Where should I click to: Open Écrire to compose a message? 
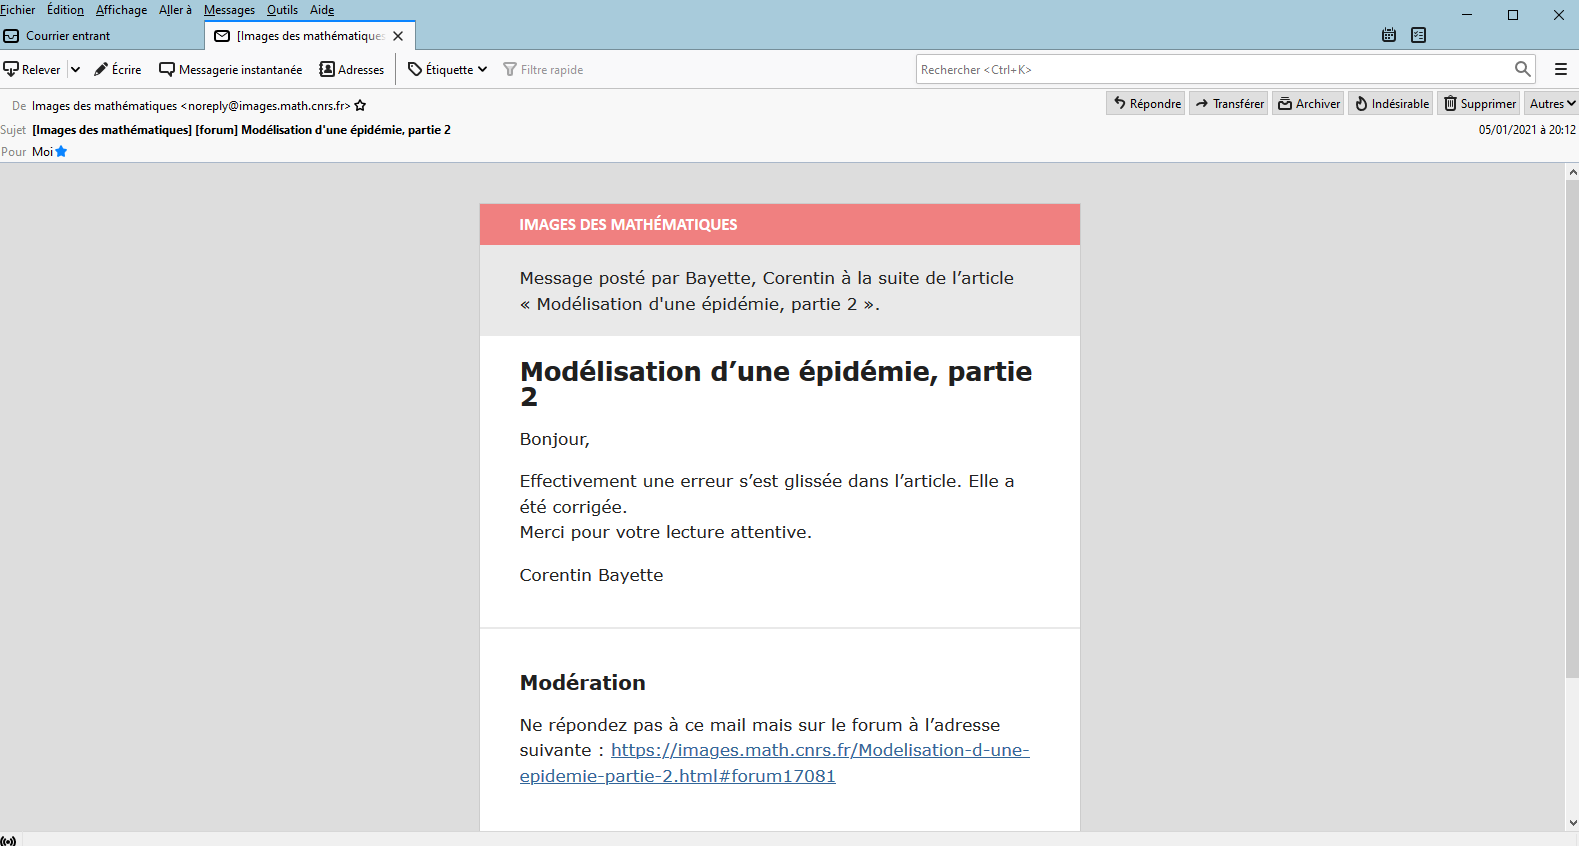point(118,69)
